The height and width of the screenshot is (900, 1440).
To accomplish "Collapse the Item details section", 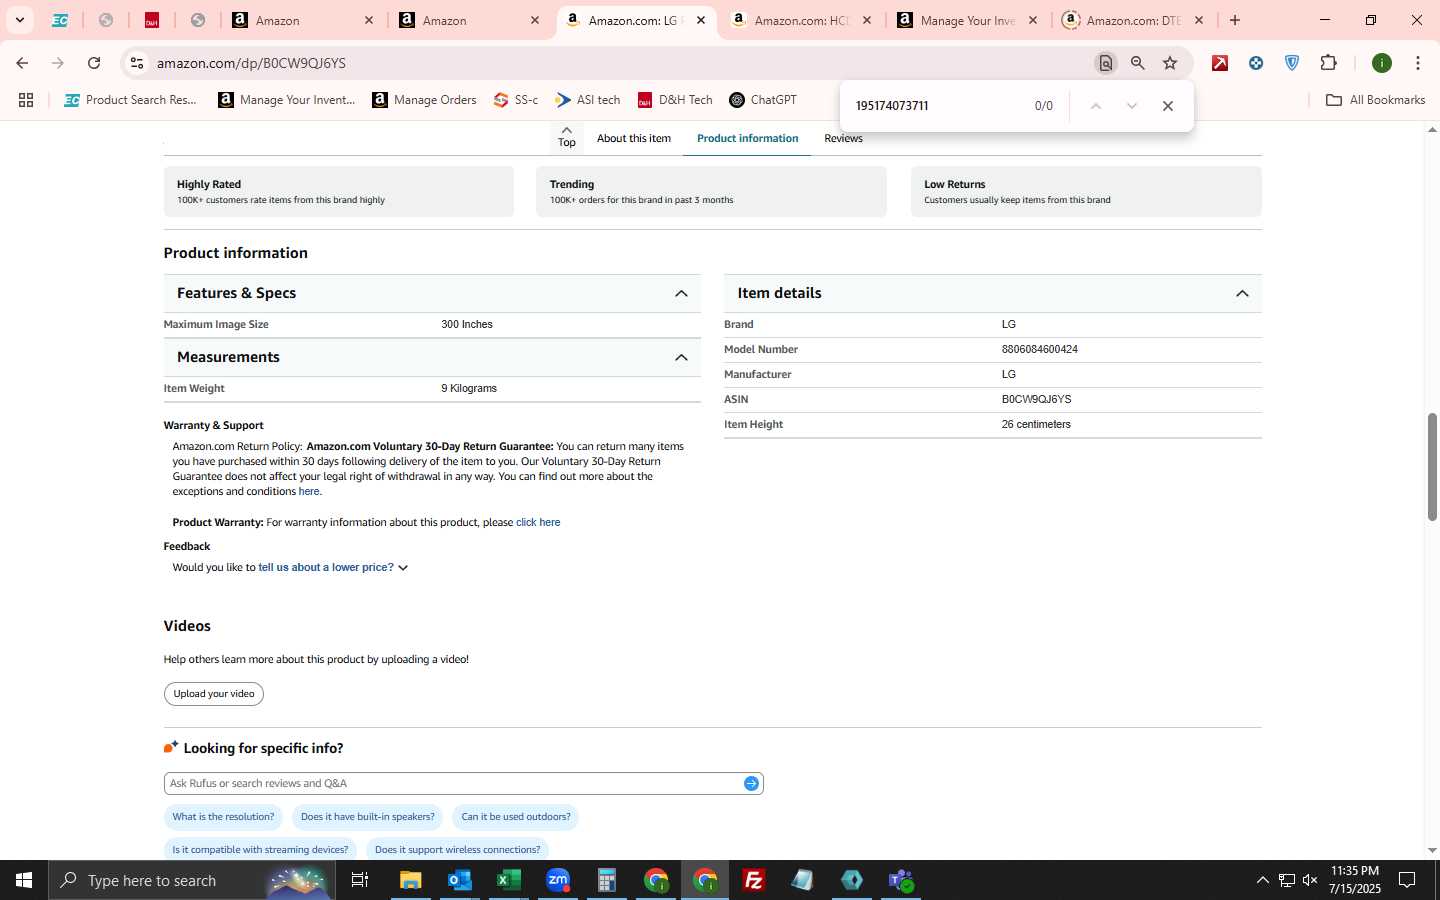I will (x=1242, y=293).
